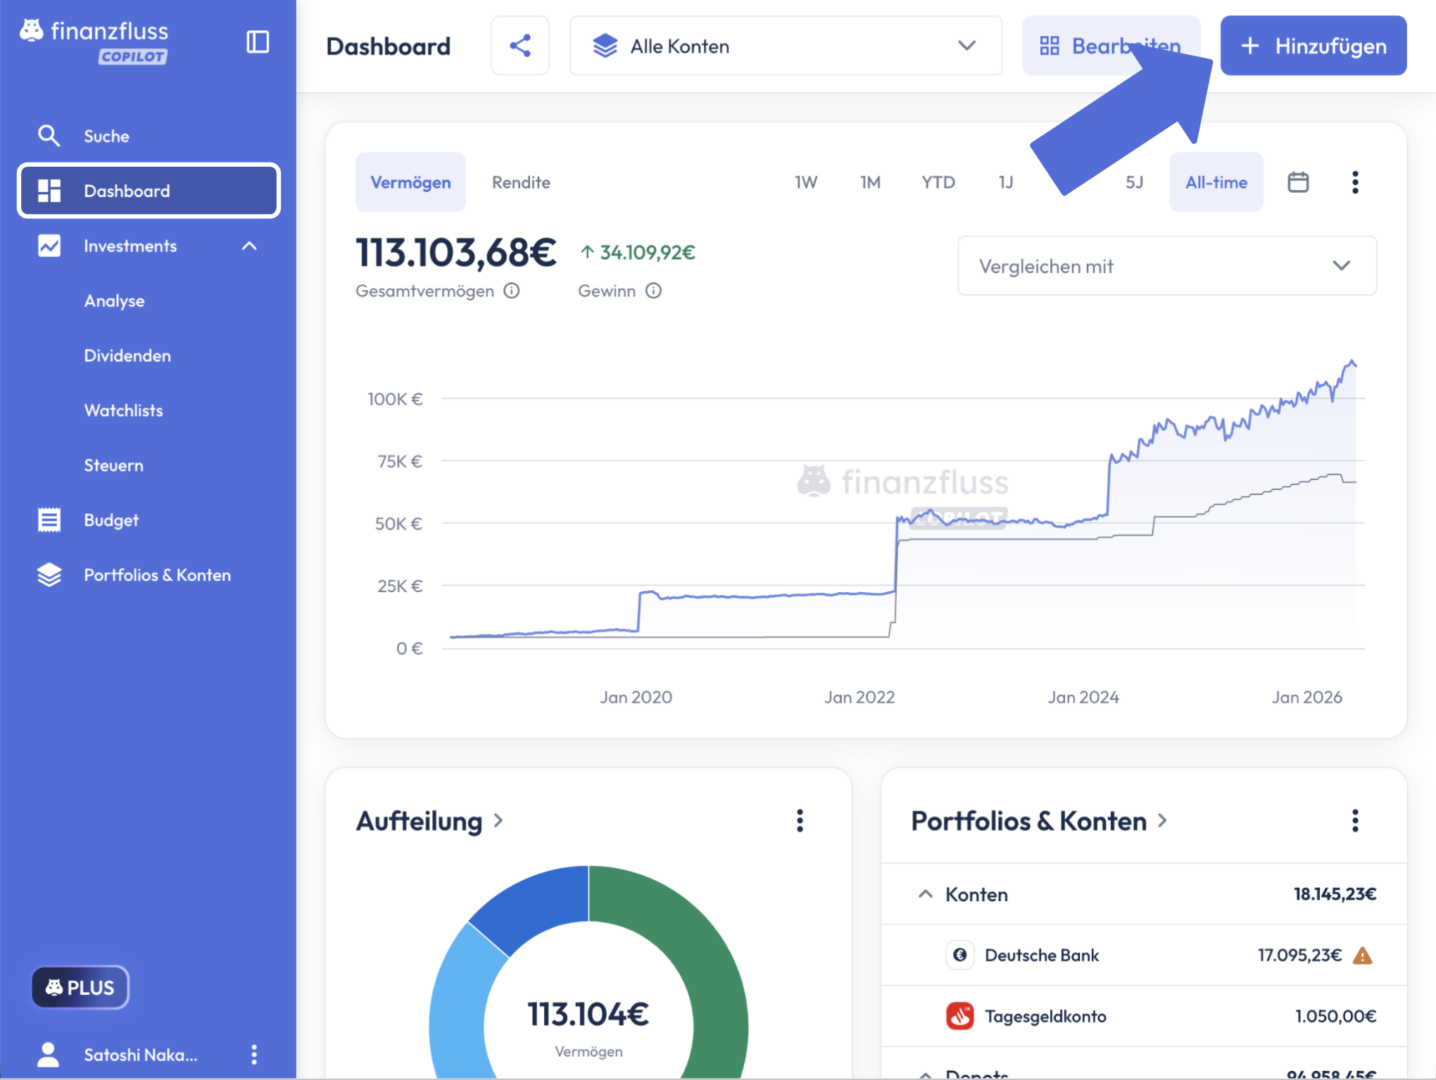Click the Hinzufügen button

click(1313, 46)
